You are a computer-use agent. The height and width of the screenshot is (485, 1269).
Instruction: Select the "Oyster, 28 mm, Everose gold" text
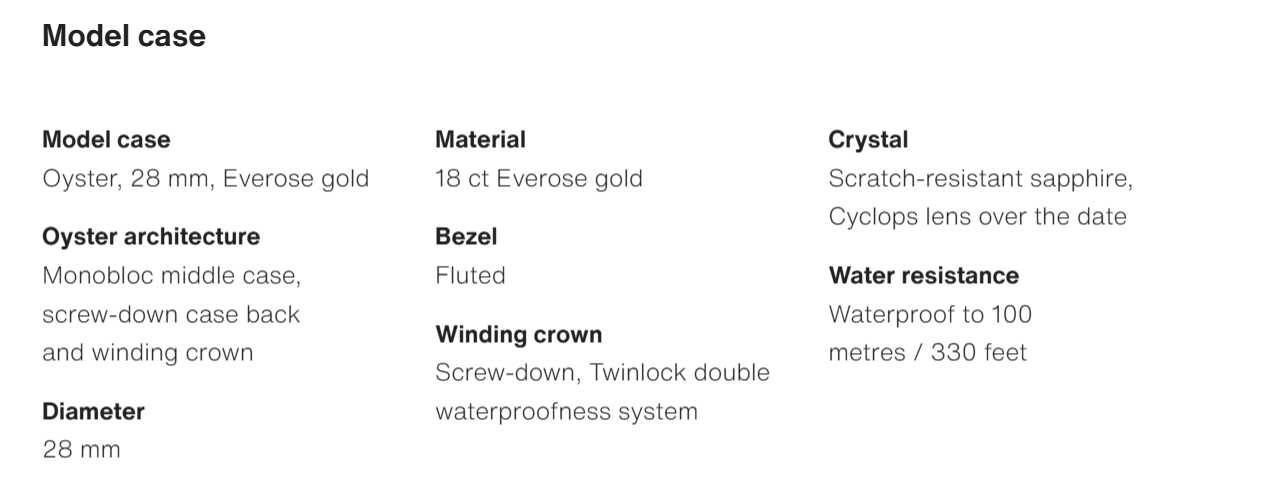pyautogui.click(x=205, y=179)
